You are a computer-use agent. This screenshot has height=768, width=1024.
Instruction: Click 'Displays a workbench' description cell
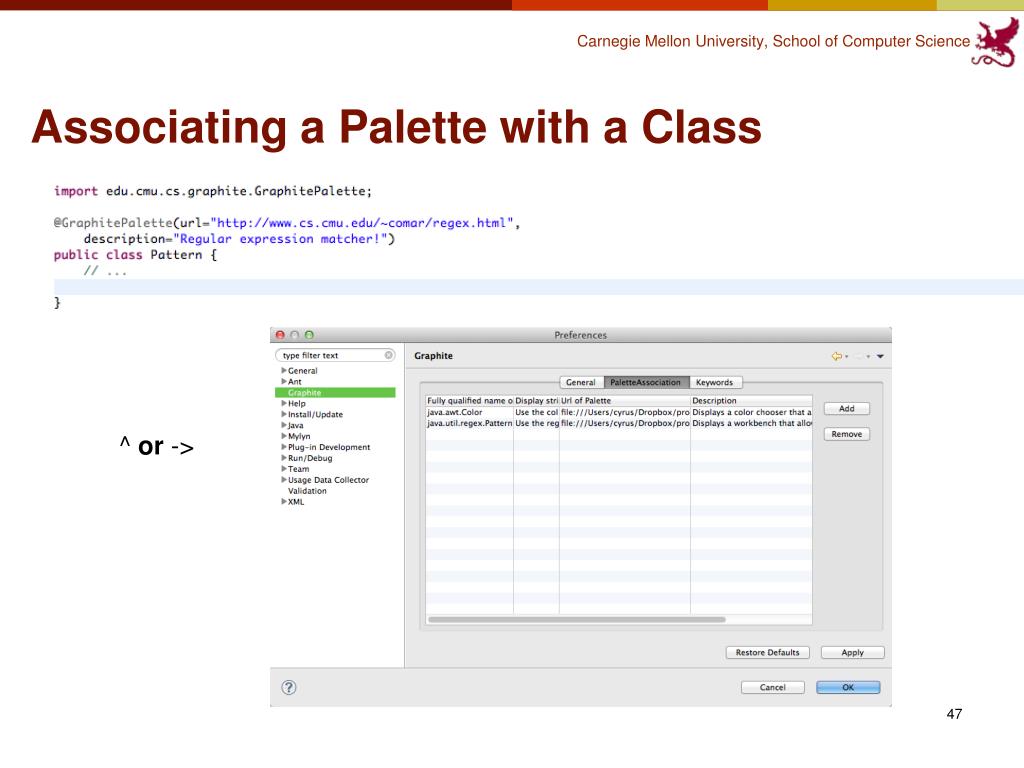[x=752, y=423]
